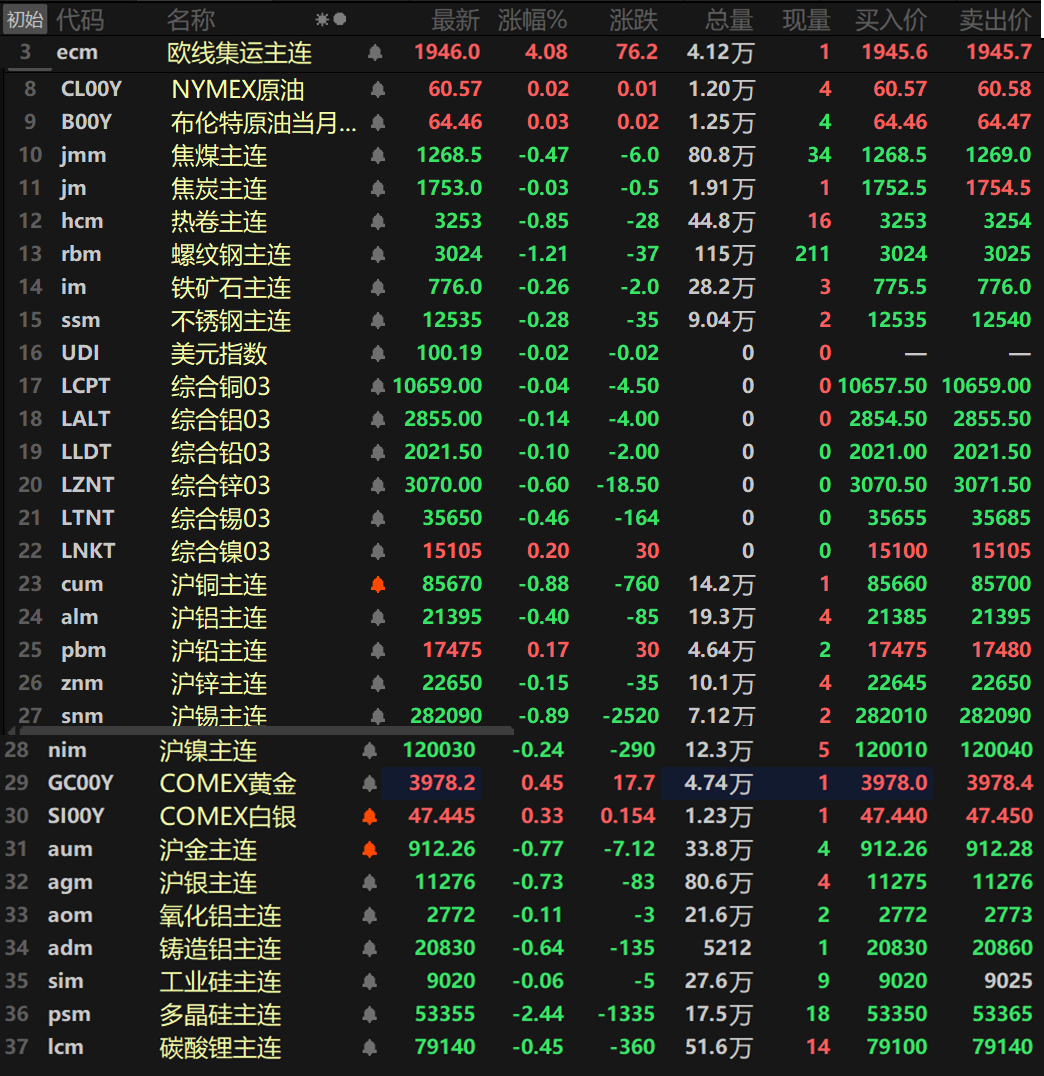Disable the active orange bell for 沪金主连
This screenshot has height=1076, width=1044.
click(370, 849)
